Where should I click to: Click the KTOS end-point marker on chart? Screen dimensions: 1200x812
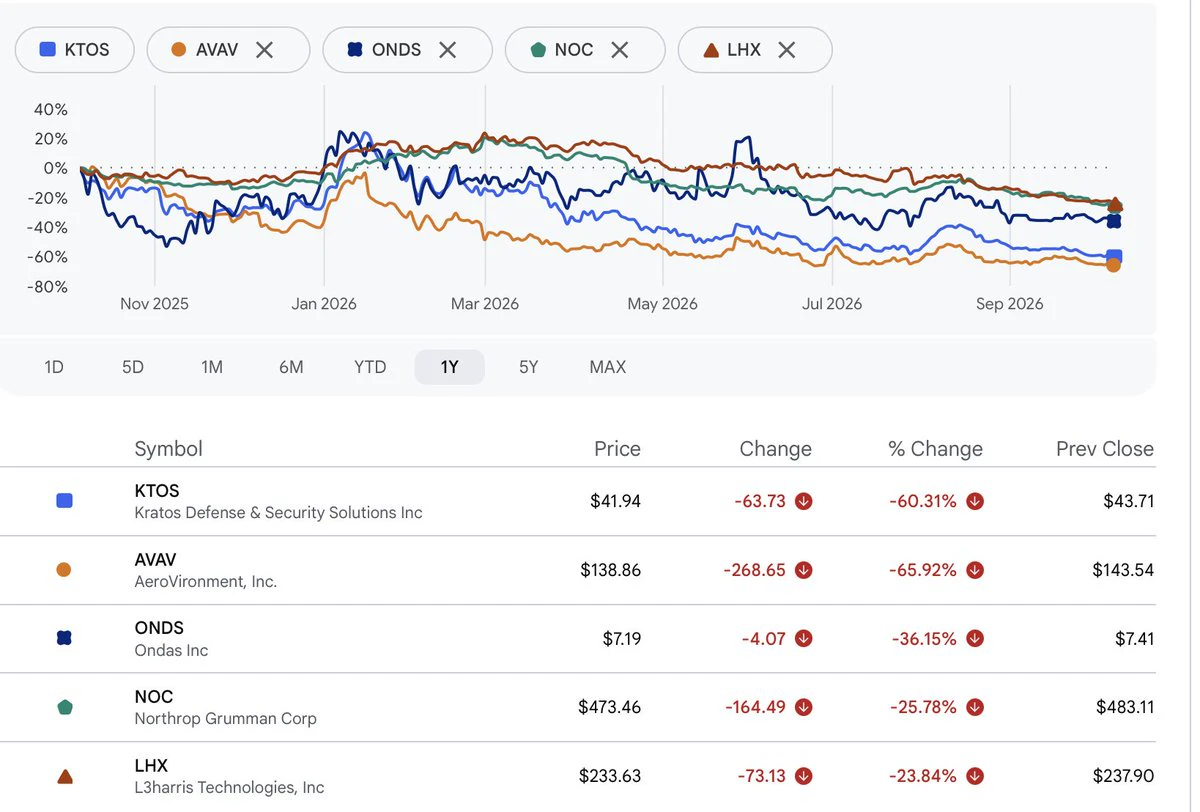click(x=1114, y=256)
